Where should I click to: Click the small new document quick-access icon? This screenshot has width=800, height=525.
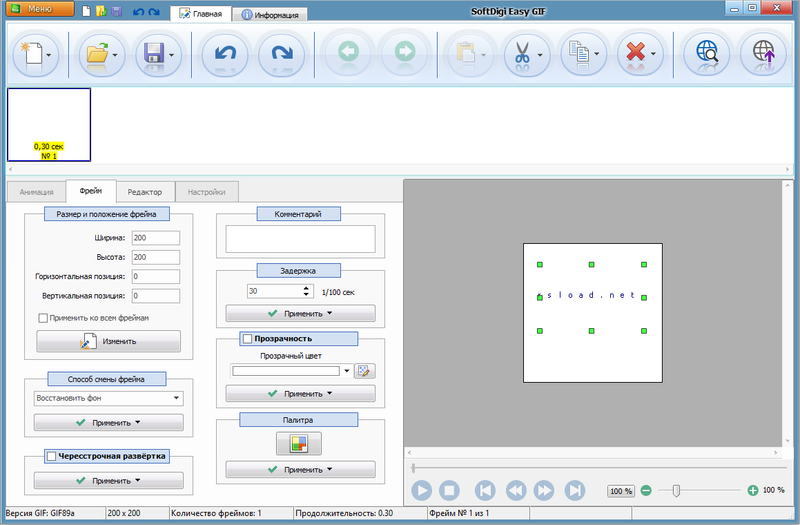click(87, 11)
